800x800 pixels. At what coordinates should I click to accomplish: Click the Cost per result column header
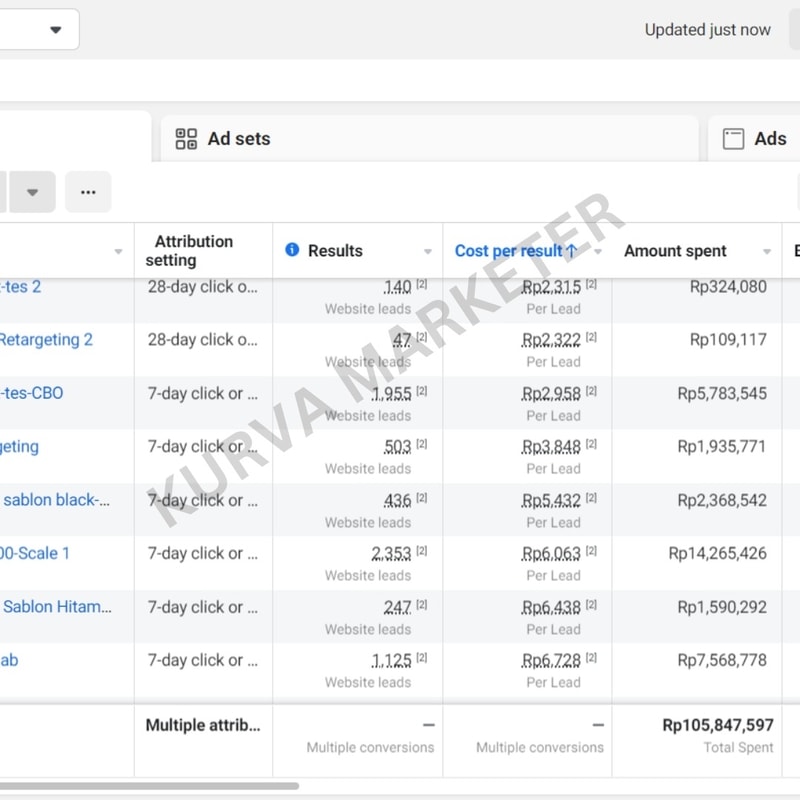509,251
